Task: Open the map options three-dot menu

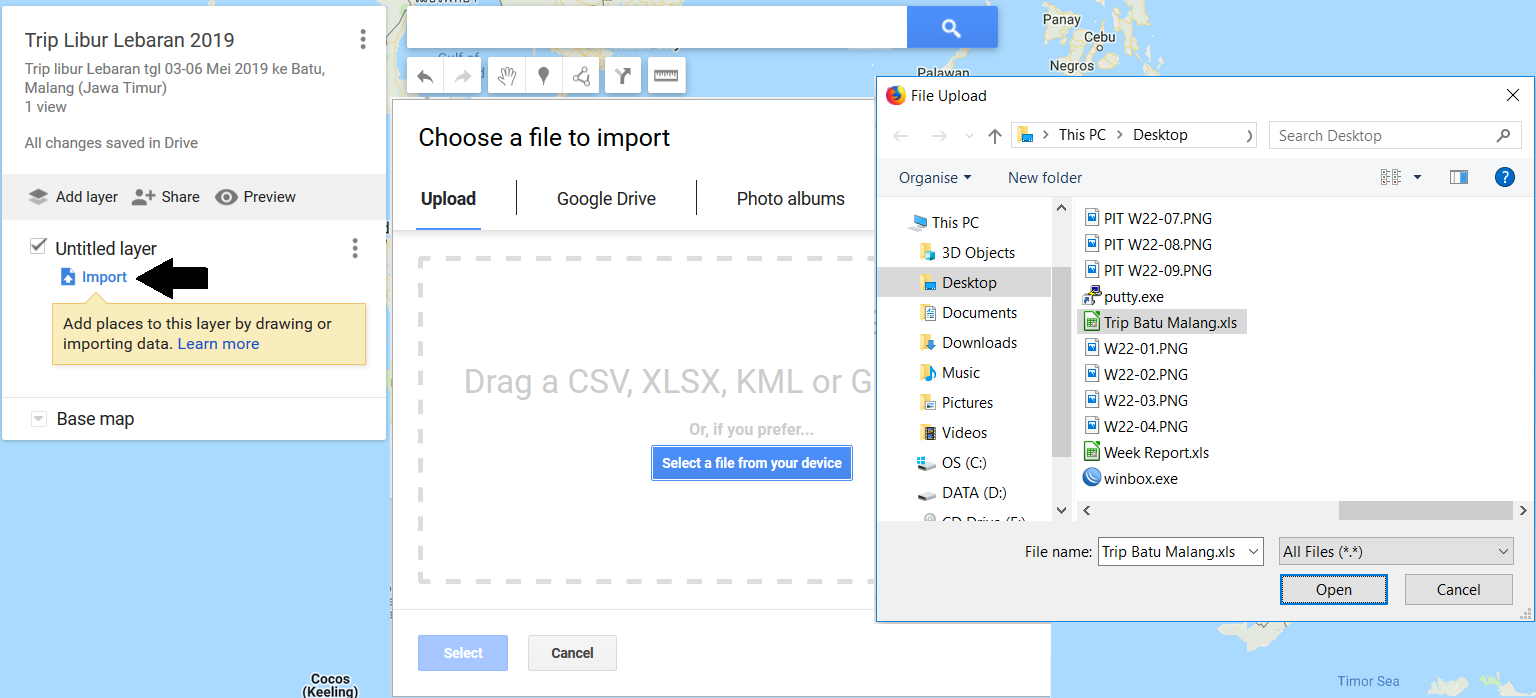Action: 362,40
